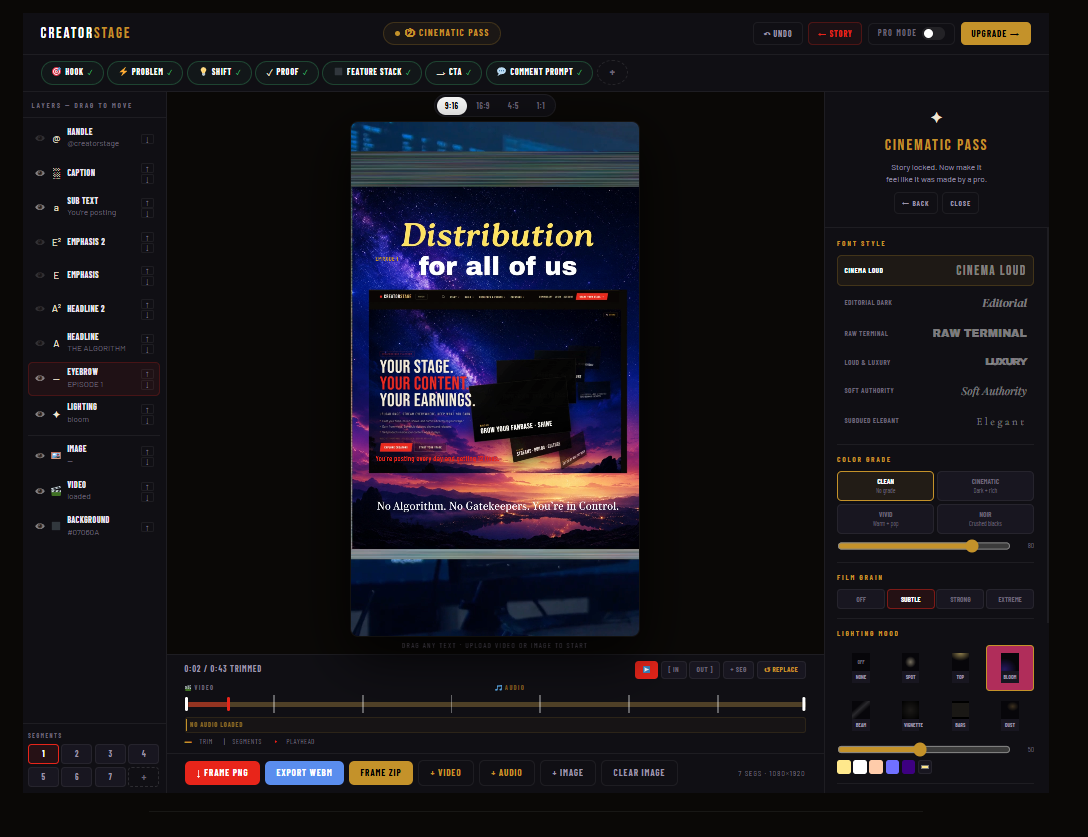Hide the Video layer with its eye icon
The image size is (1088, 837).
click(40, 491)
